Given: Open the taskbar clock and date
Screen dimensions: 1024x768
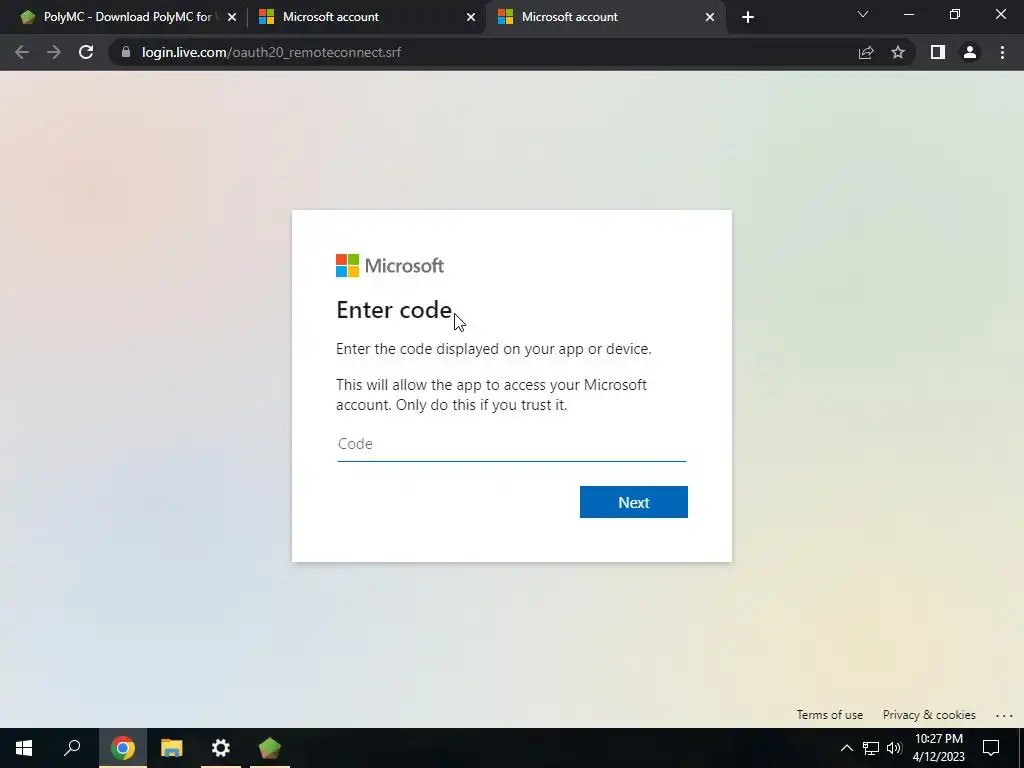Looking at the screenshot, I should (x=938, y=748).
